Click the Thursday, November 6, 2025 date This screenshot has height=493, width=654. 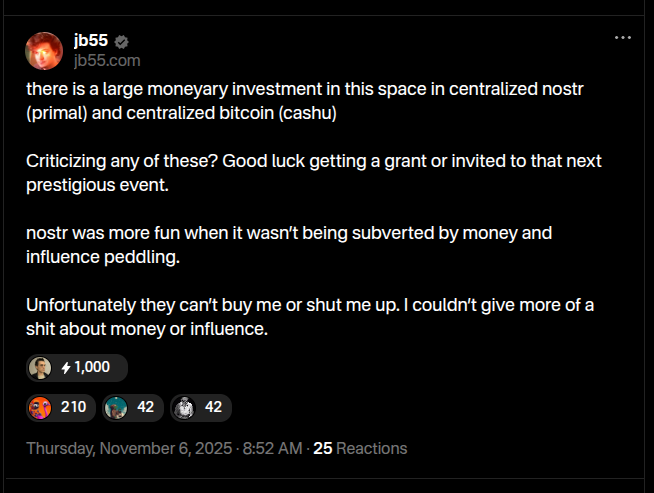click(x=128, y=449)
